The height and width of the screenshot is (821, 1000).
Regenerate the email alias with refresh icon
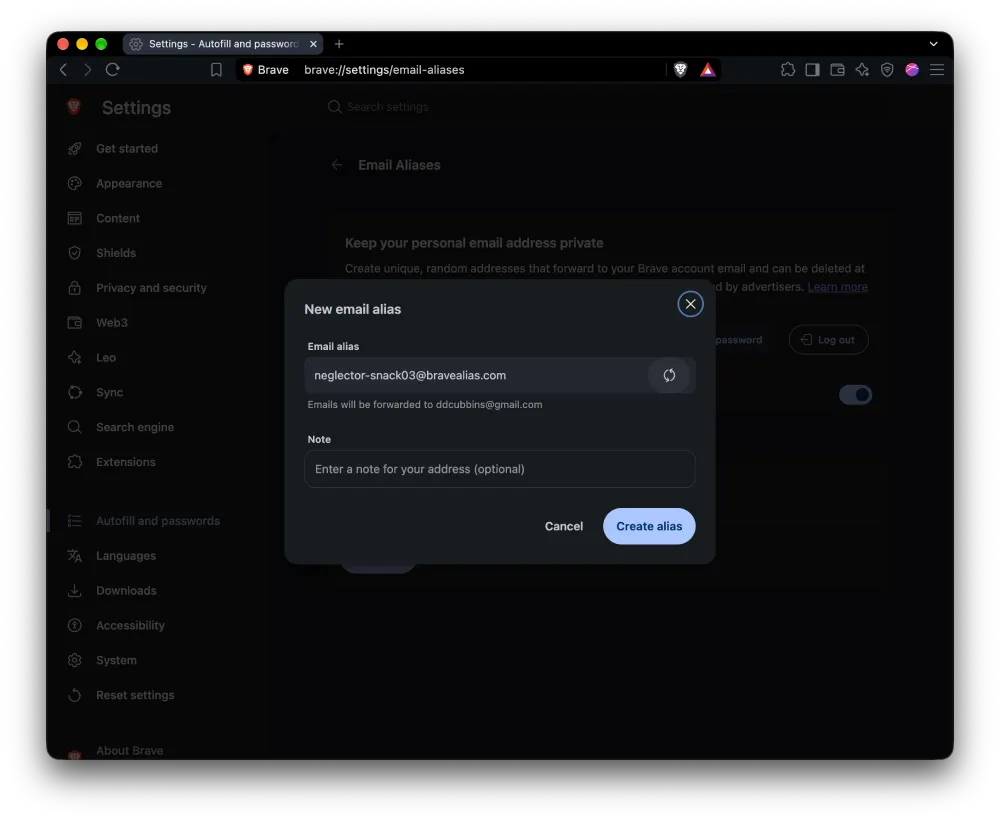[668, 375]
